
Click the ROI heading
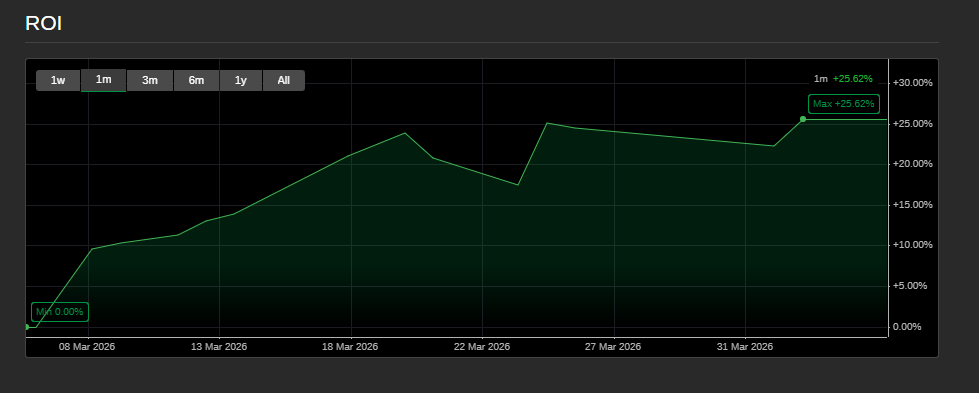tap(43, 23)
